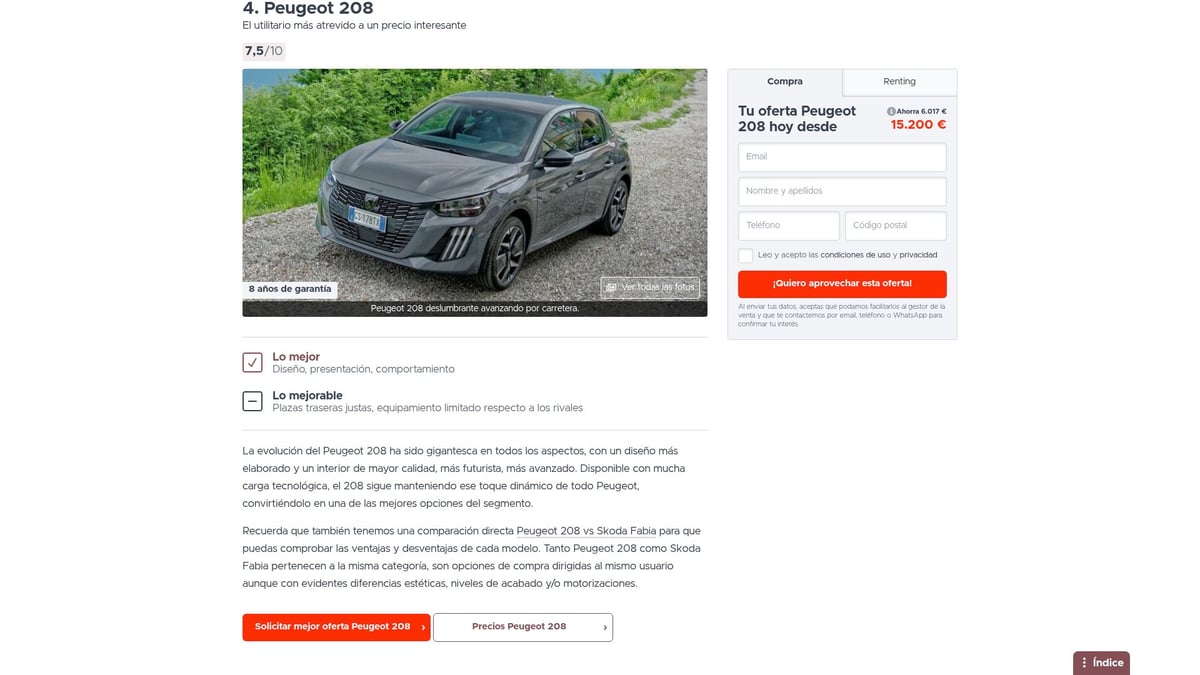Click the info icon beside Ahorra 6.017 €
The width and height of the screenshot is (1200, 675).
coord(891,112)
